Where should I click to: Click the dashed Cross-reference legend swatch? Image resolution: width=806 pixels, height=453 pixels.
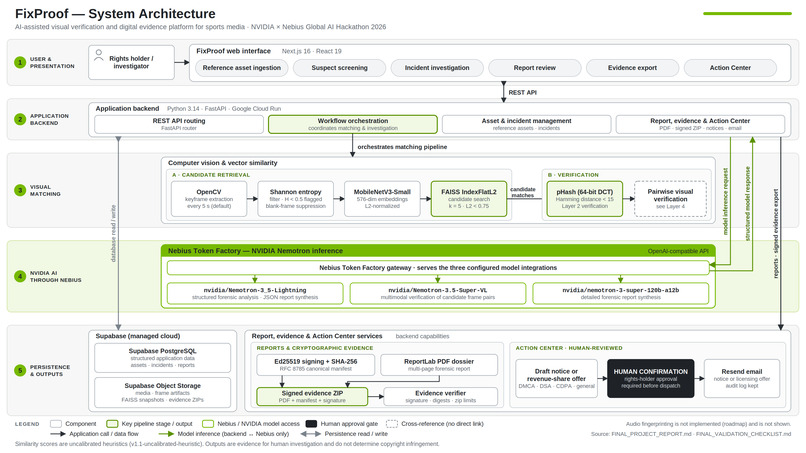click(x=392, y=424)
